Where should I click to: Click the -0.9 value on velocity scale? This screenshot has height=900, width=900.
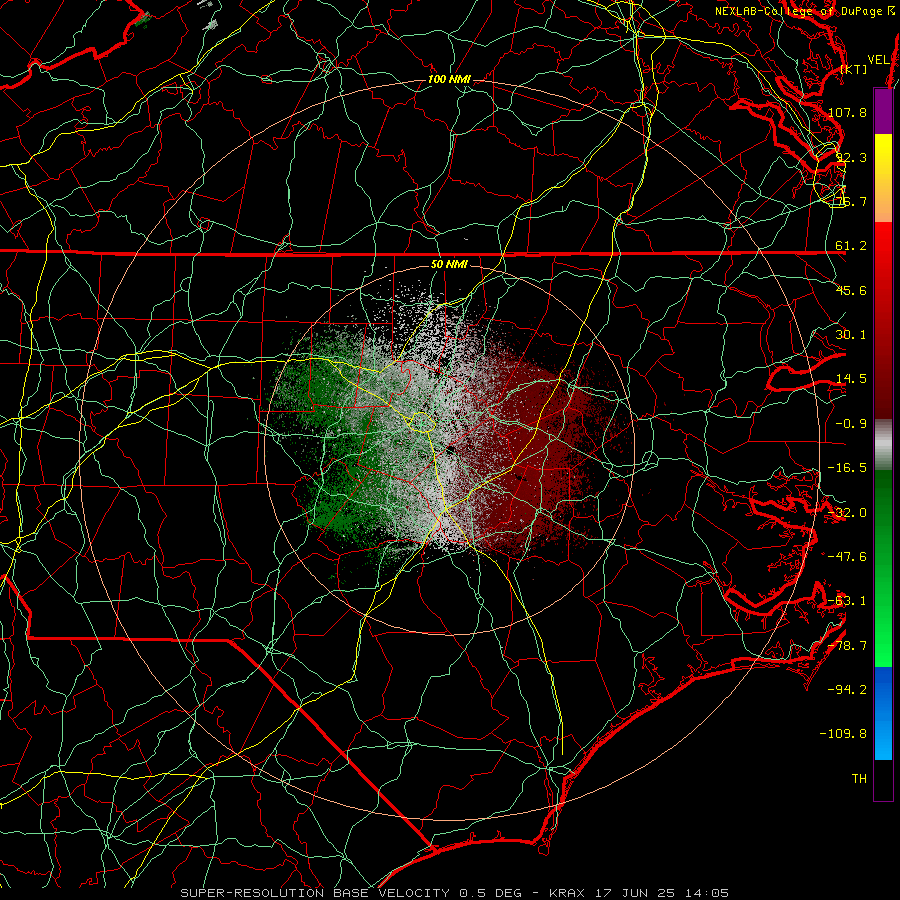tap(851, 424)
